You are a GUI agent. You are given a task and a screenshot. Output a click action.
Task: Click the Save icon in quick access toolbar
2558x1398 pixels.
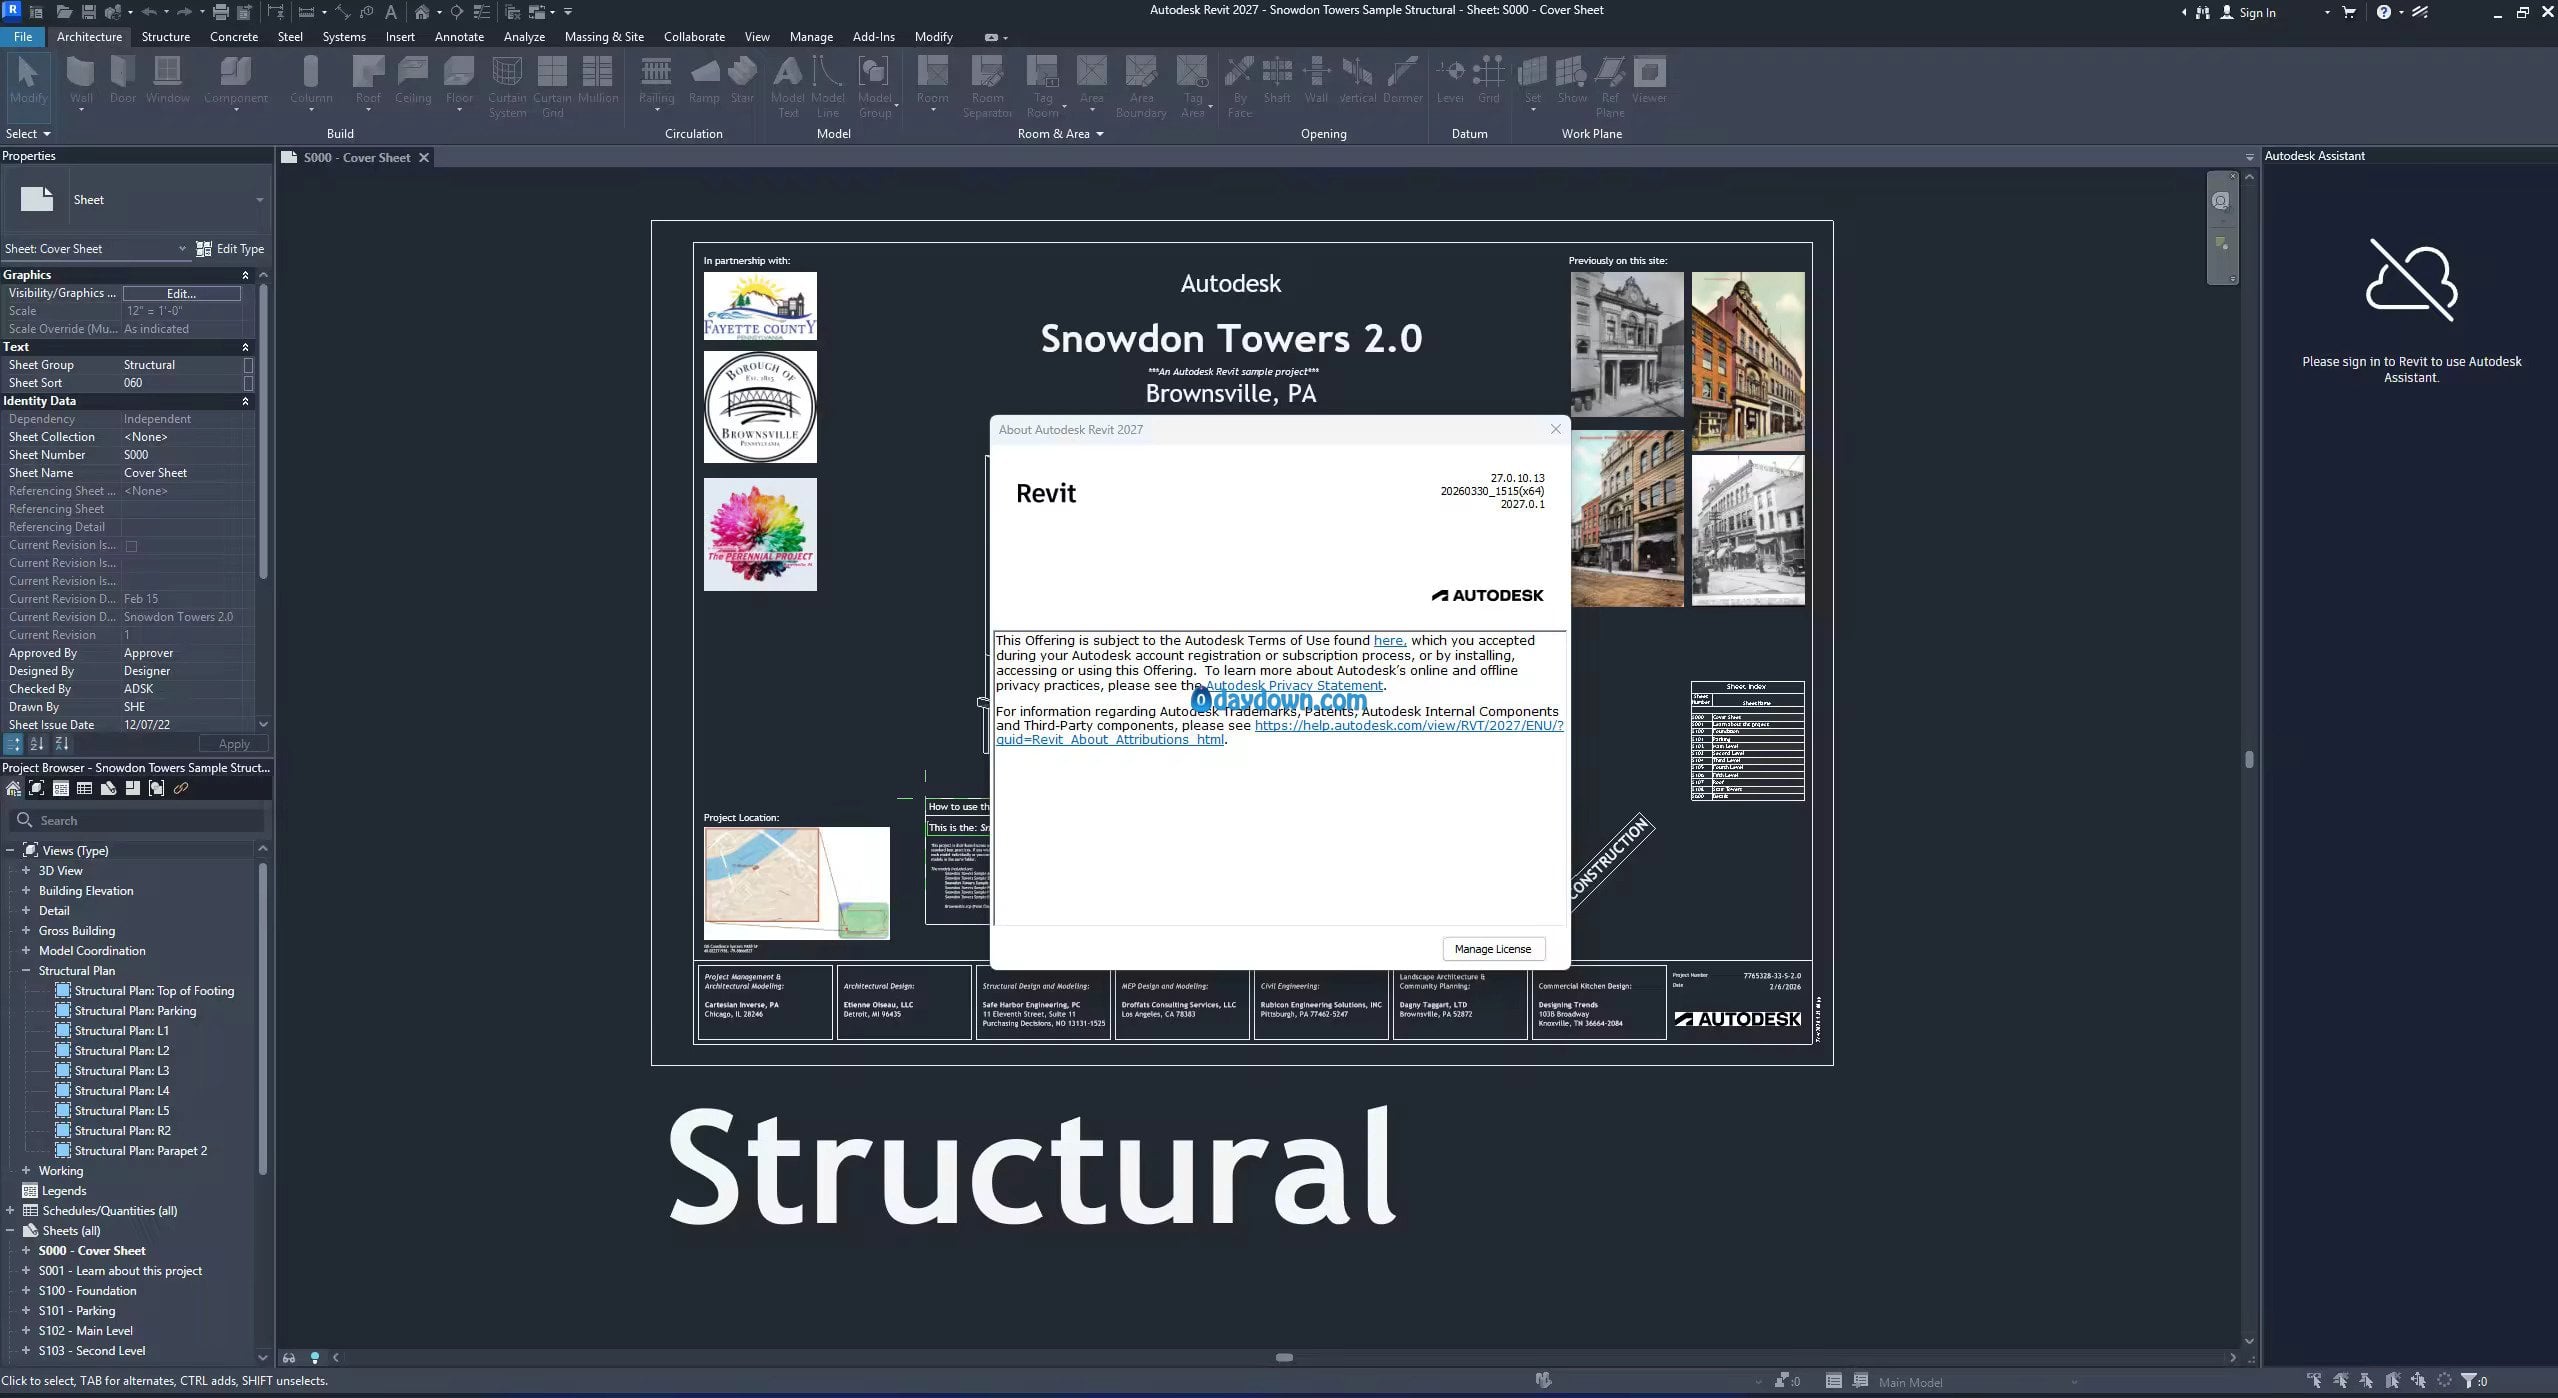point(88,12)
